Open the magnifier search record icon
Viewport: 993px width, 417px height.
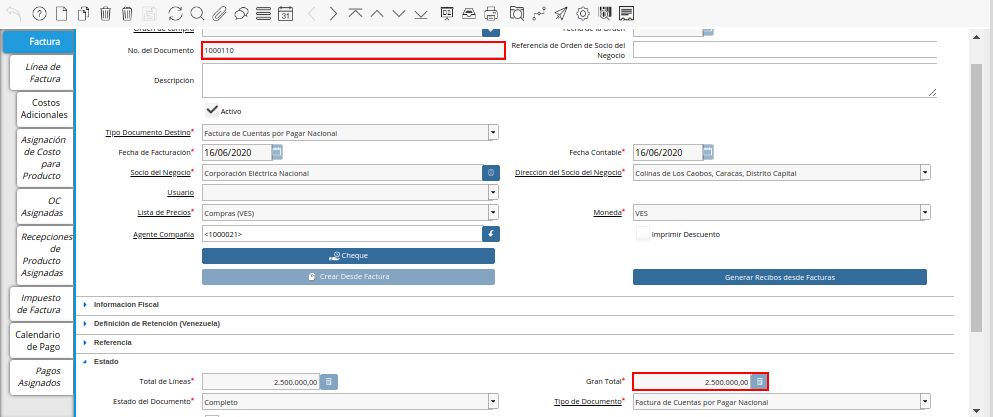197,13
